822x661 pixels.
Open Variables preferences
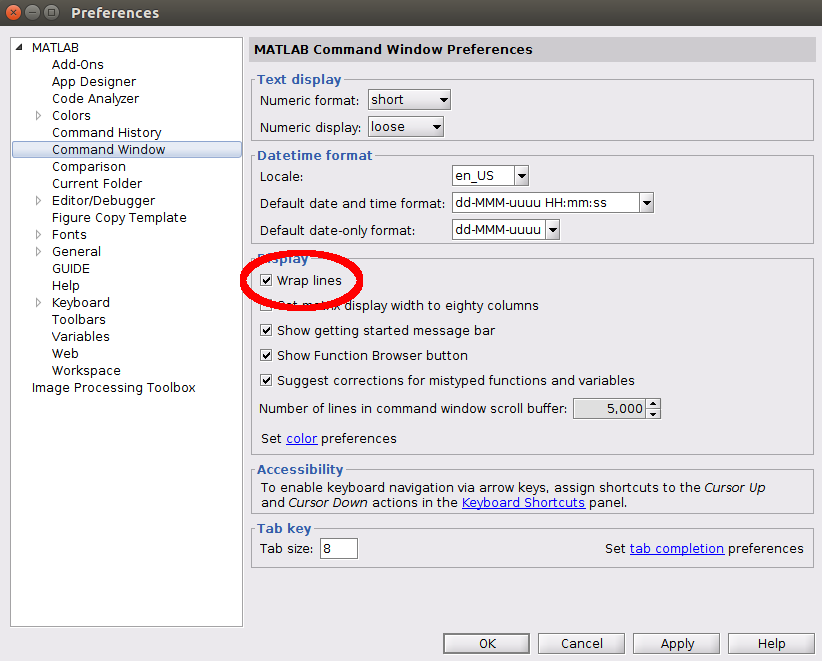tap(81, 337)
